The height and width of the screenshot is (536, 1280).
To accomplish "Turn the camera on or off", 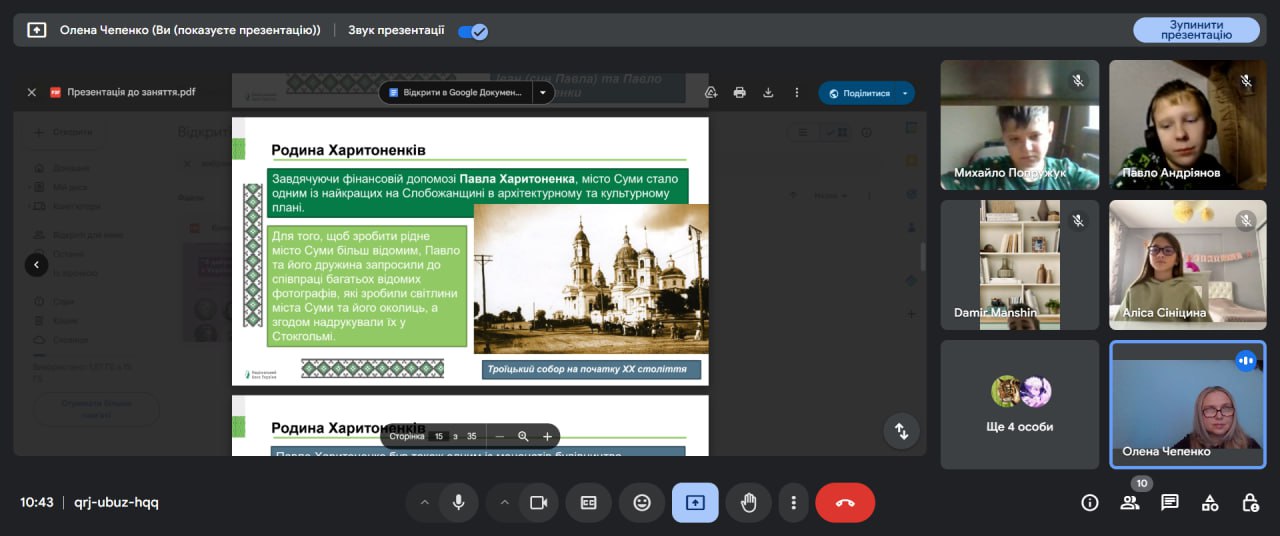I will (x=538, y=503).
